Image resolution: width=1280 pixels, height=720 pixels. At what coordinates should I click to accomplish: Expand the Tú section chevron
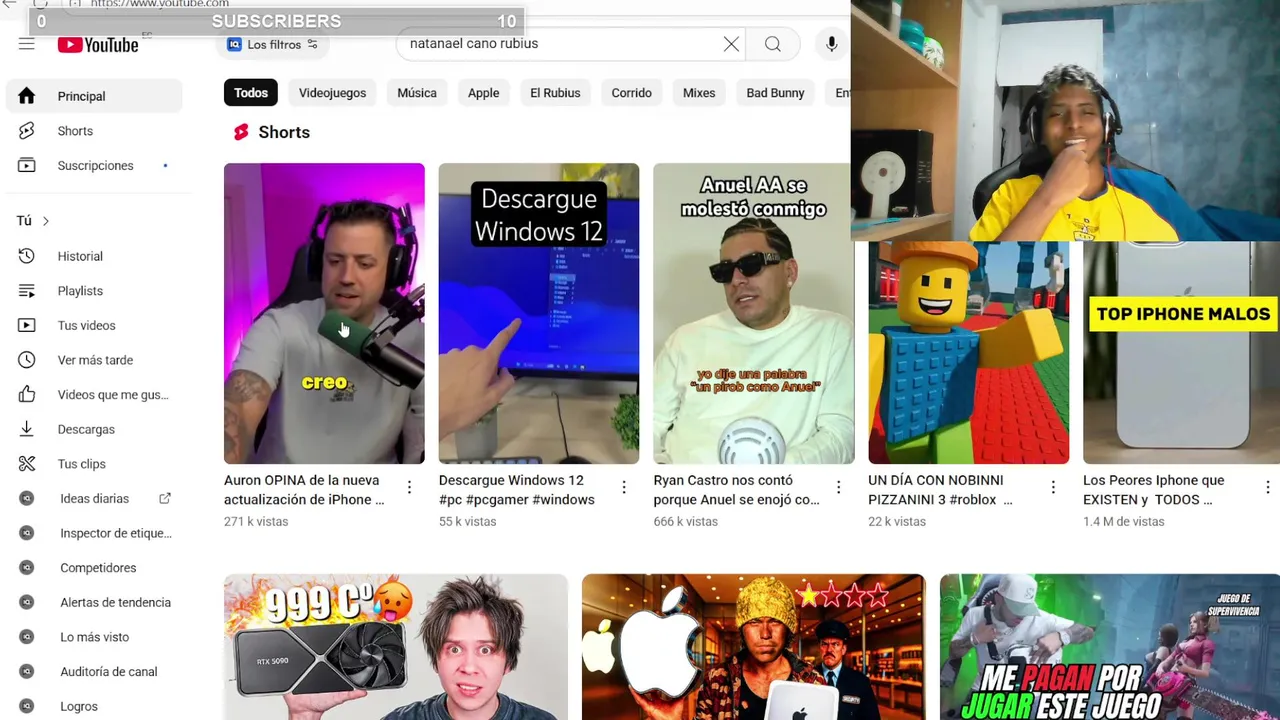(45, 221)
